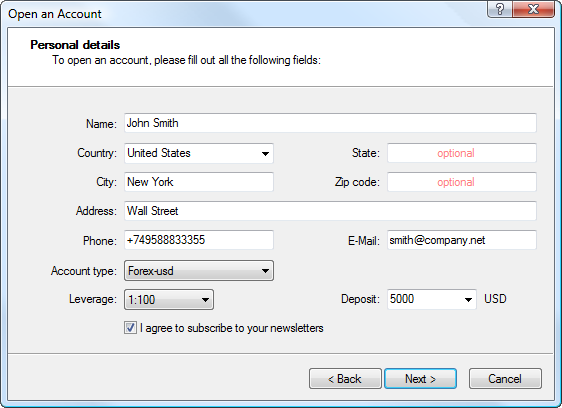Open the Country dropdown list
This screenshot has width=562, height=408.
tap(265, 153)
